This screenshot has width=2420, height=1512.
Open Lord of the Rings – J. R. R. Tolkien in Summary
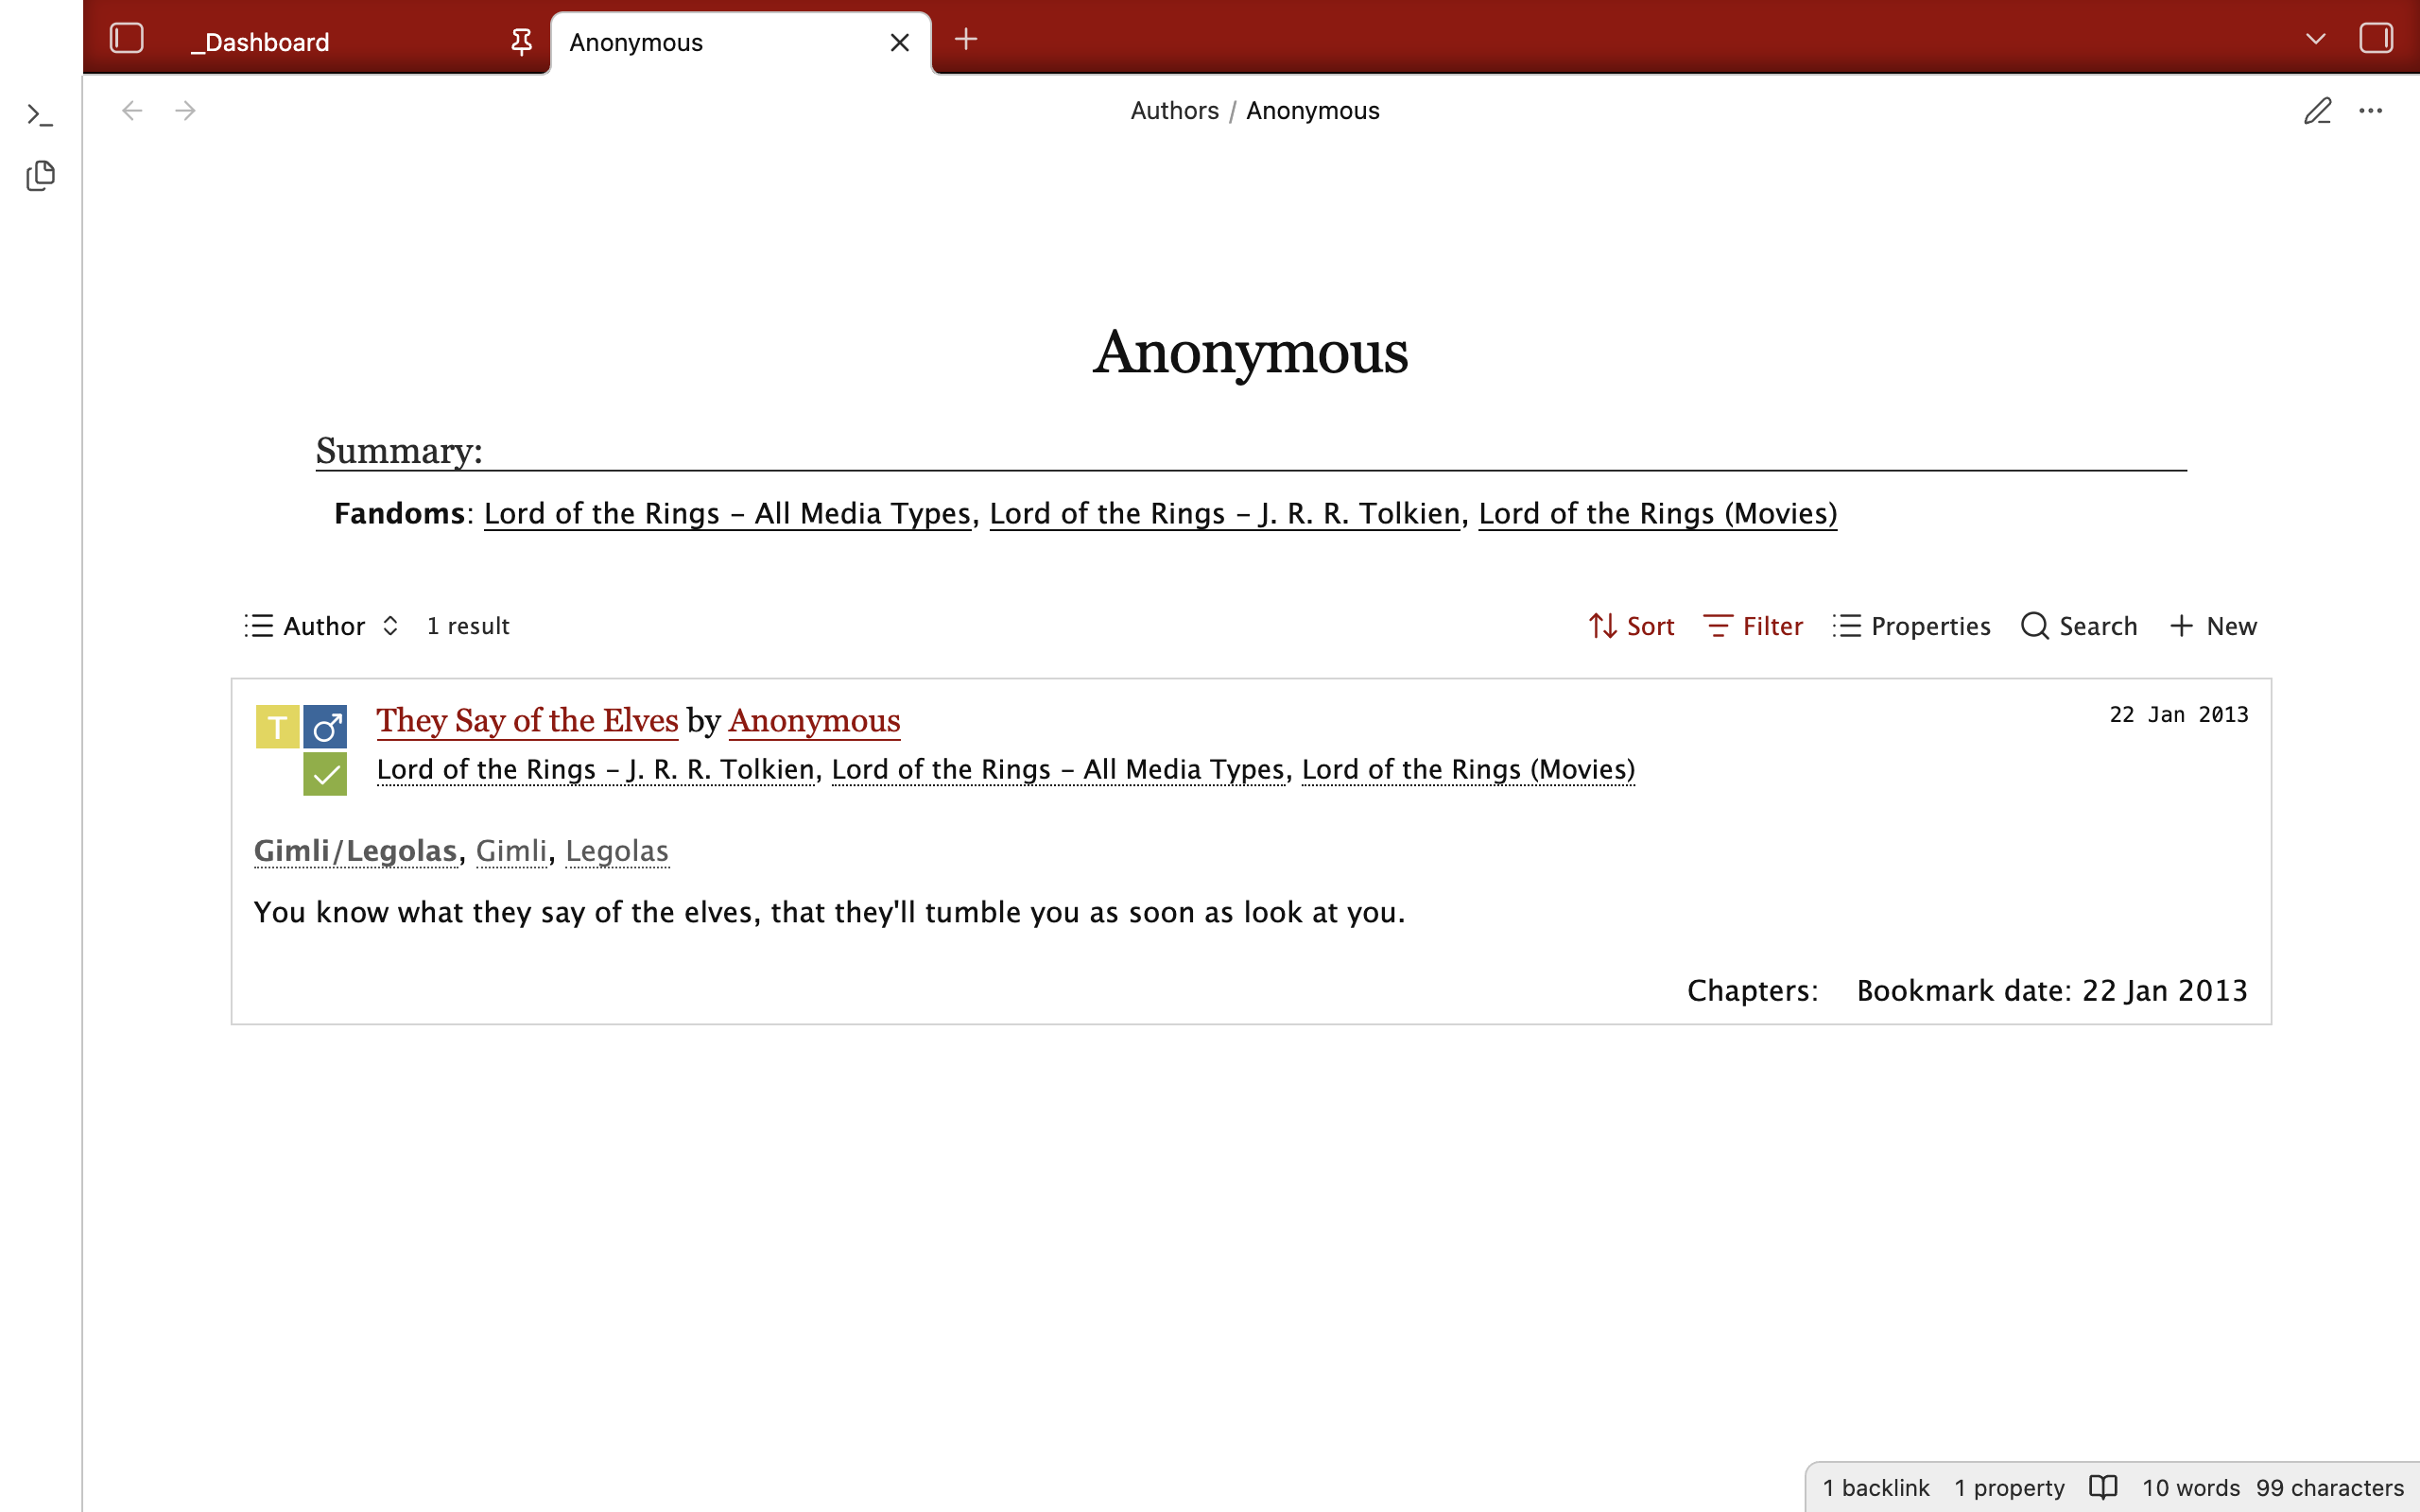point(1225,514)
